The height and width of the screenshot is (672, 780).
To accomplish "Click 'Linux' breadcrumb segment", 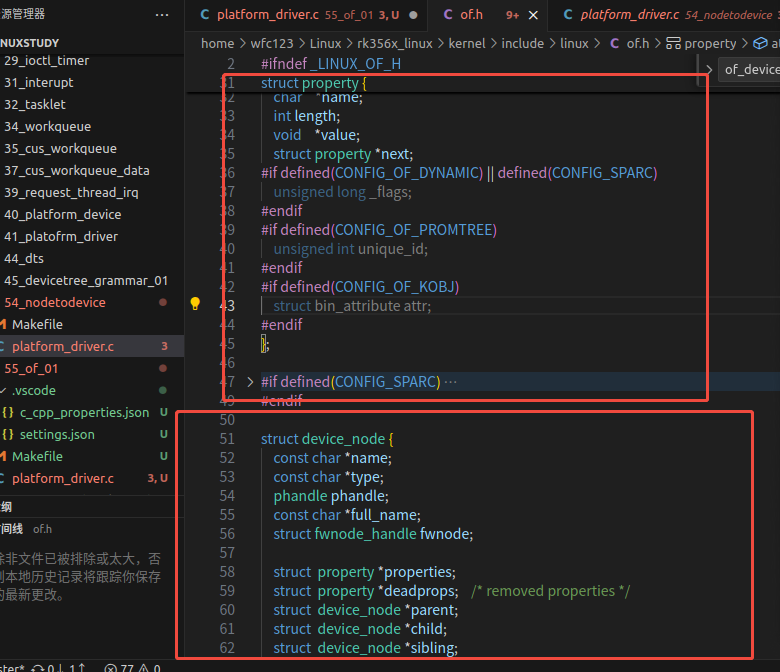I will [325, 44].
